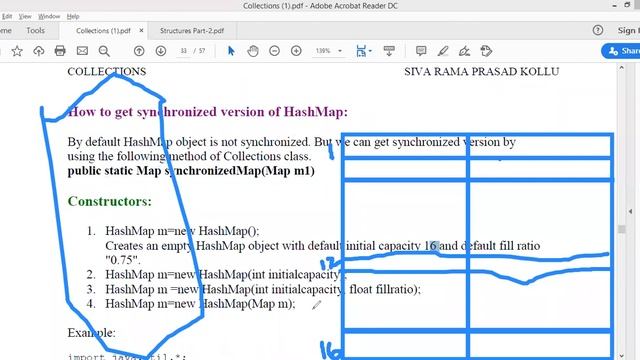This screenshot has height=360, width=640.
Task: Minimize the Acrobat Reader window
Action: coord(614,6)
